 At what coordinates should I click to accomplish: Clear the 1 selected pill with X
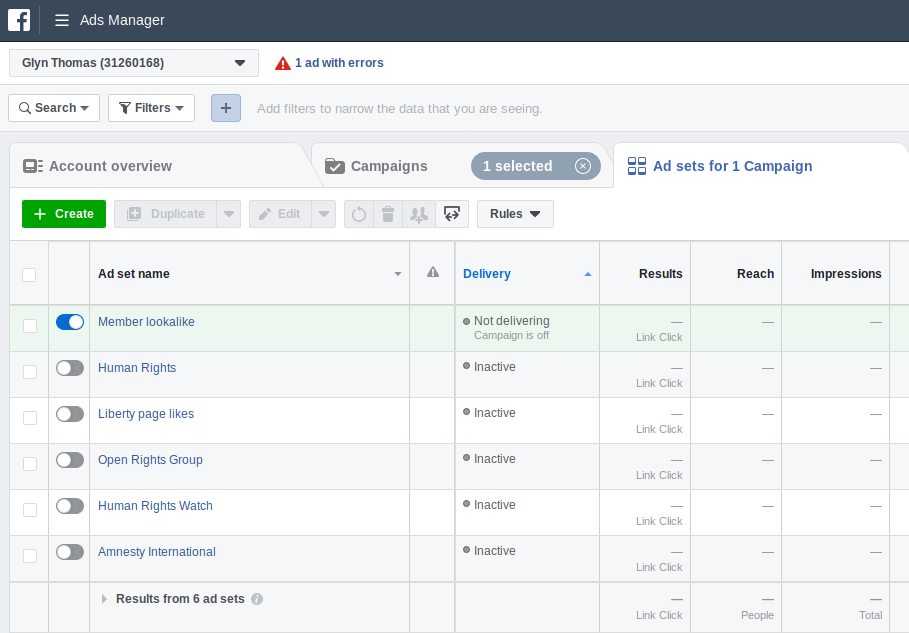click(583, 166)
